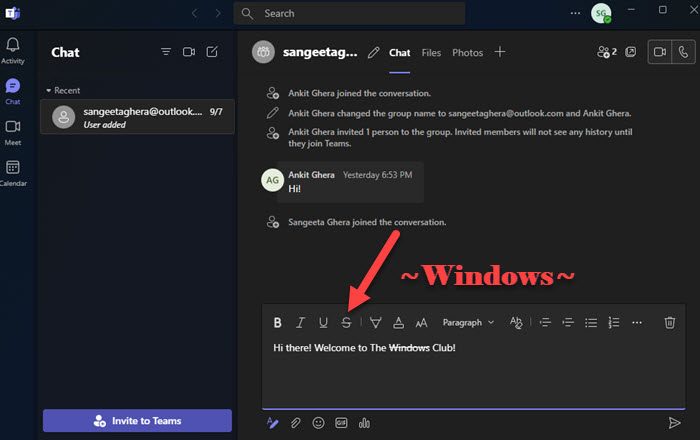Screen dimensions: 700x440
Task: Create a poll
Action: pos(364,423)
